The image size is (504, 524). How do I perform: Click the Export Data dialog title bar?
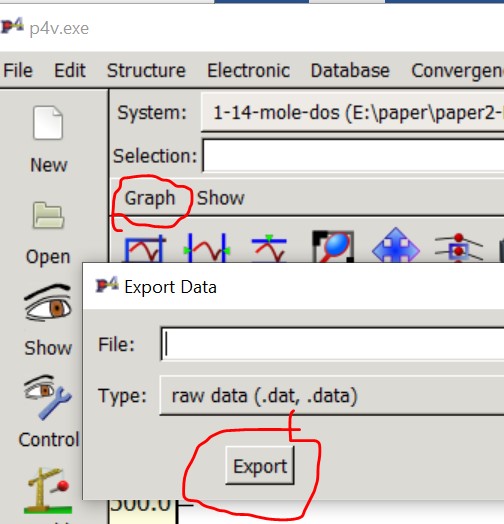[x=293, y=287]
